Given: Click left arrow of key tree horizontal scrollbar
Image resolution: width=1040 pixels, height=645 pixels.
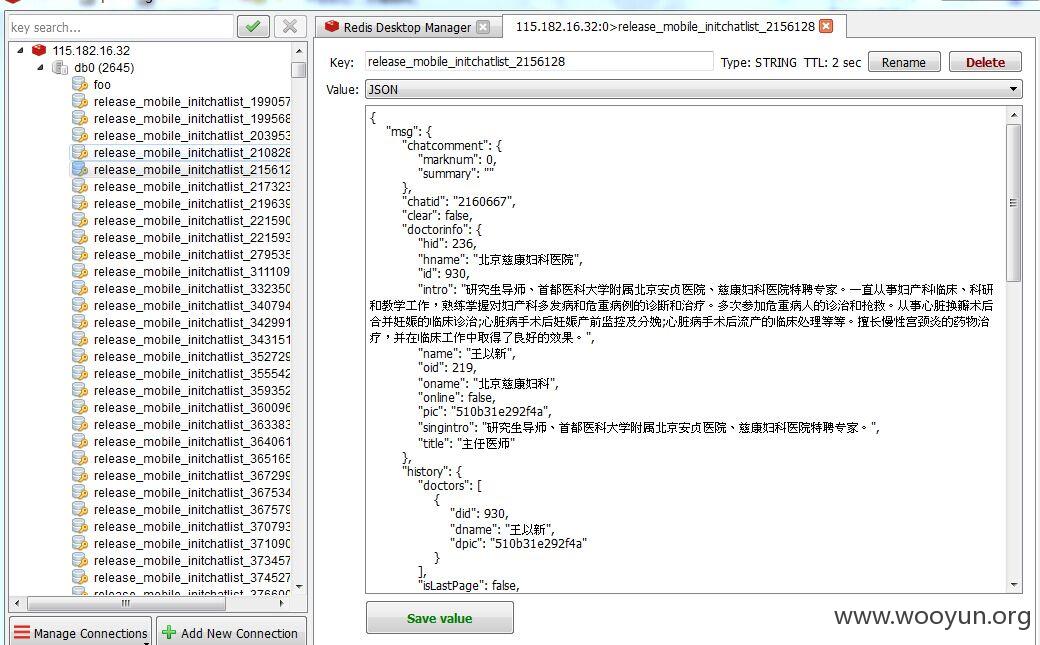Looking at the screenshot, I should tap(17, 603).
